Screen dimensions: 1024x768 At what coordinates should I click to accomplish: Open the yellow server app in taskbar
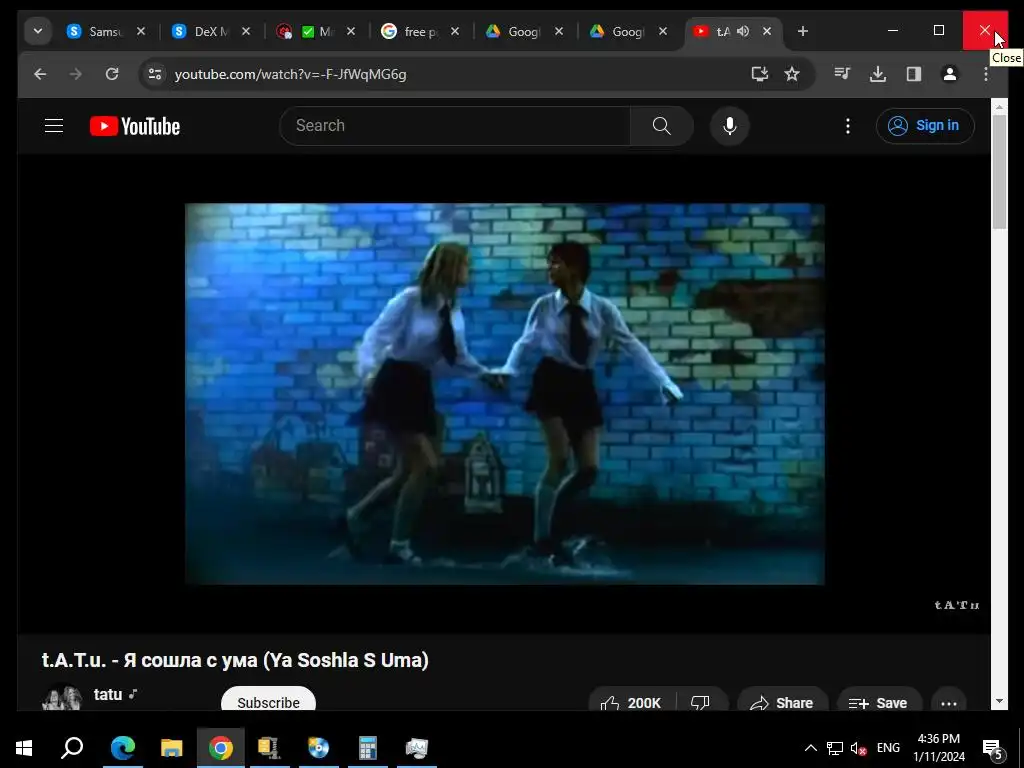(269, 748)
